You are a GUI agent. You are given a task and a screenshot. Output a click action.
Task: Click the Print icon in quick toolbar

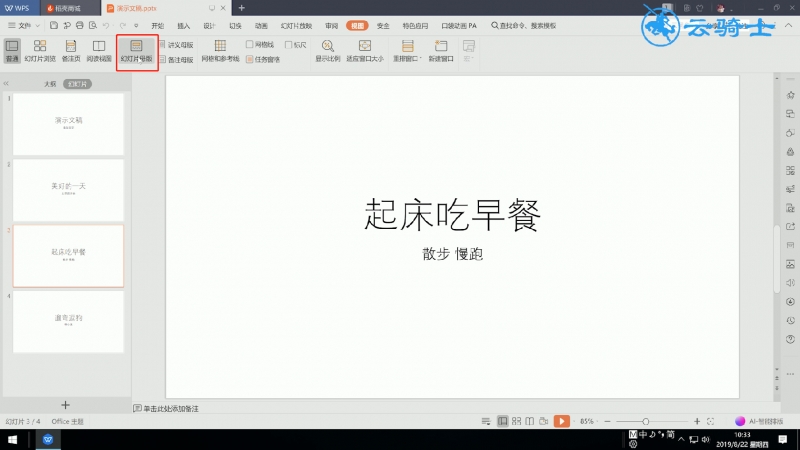coord(80,25)
